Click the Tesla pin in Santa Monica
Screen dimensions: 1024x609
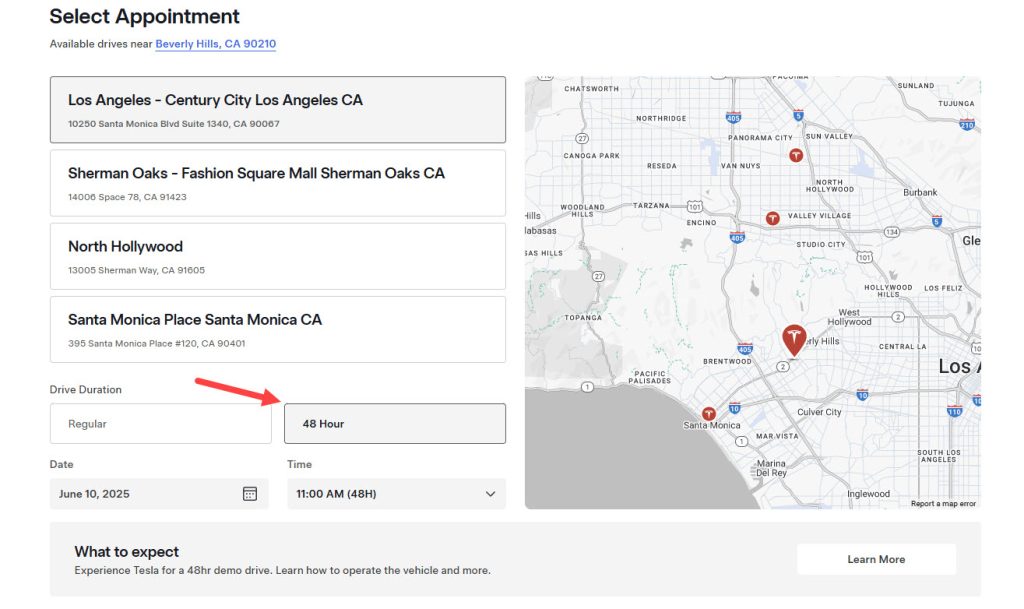click(x=709, y=413)
